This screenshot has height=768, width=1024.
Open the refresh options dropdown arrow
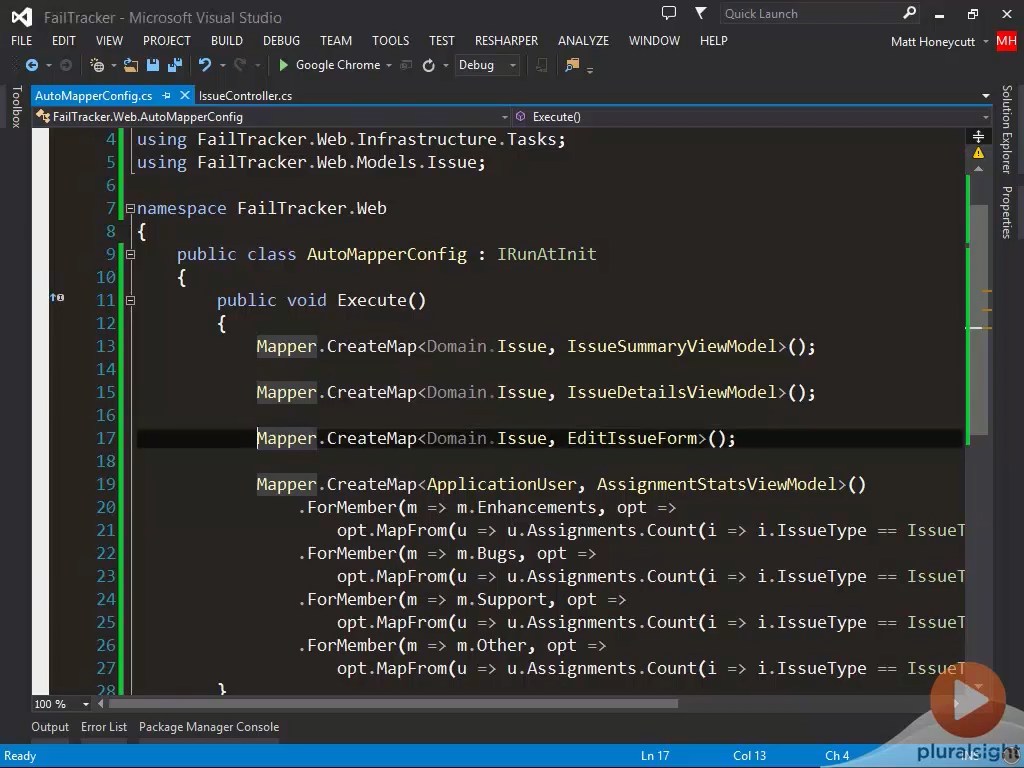click(x=446, y=65)
